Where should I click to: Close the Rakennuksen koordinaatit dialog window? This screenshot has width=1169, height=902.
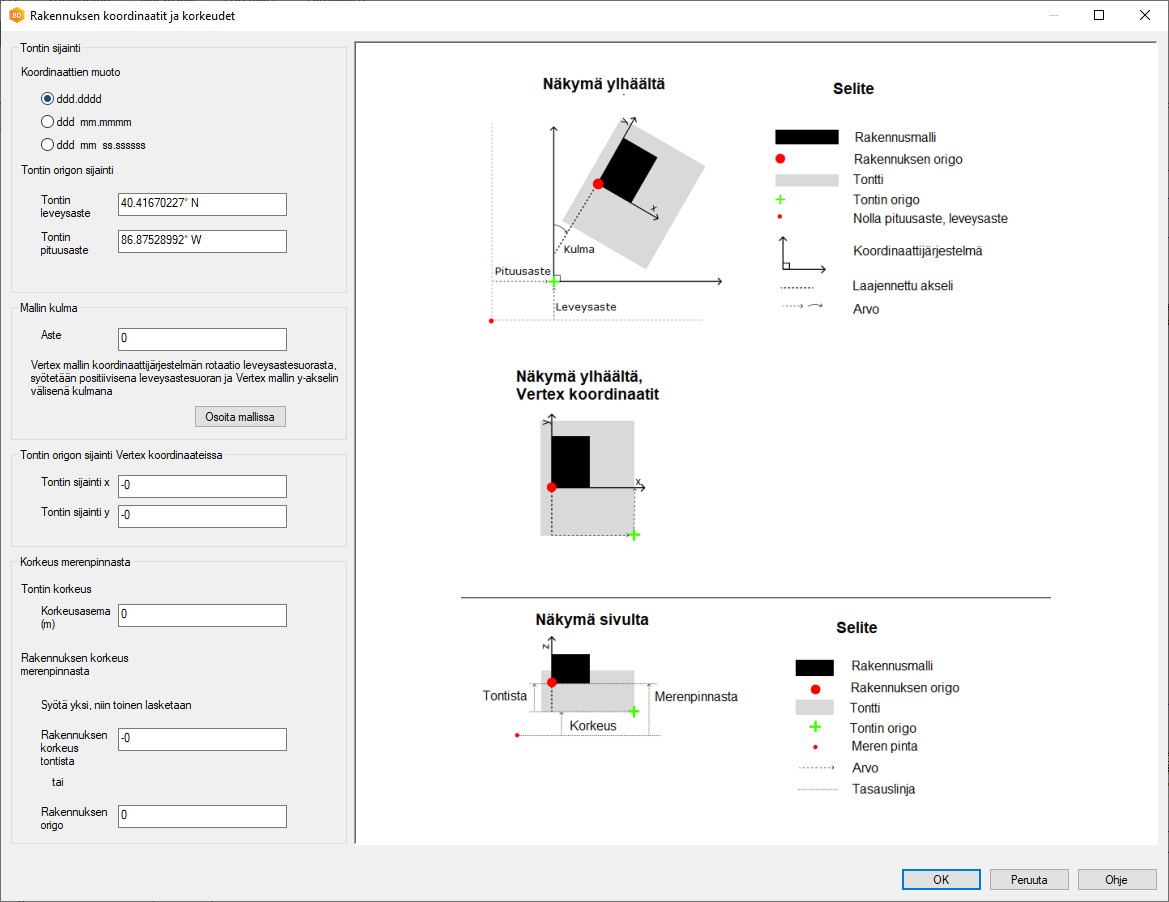tap(1145, 16)
